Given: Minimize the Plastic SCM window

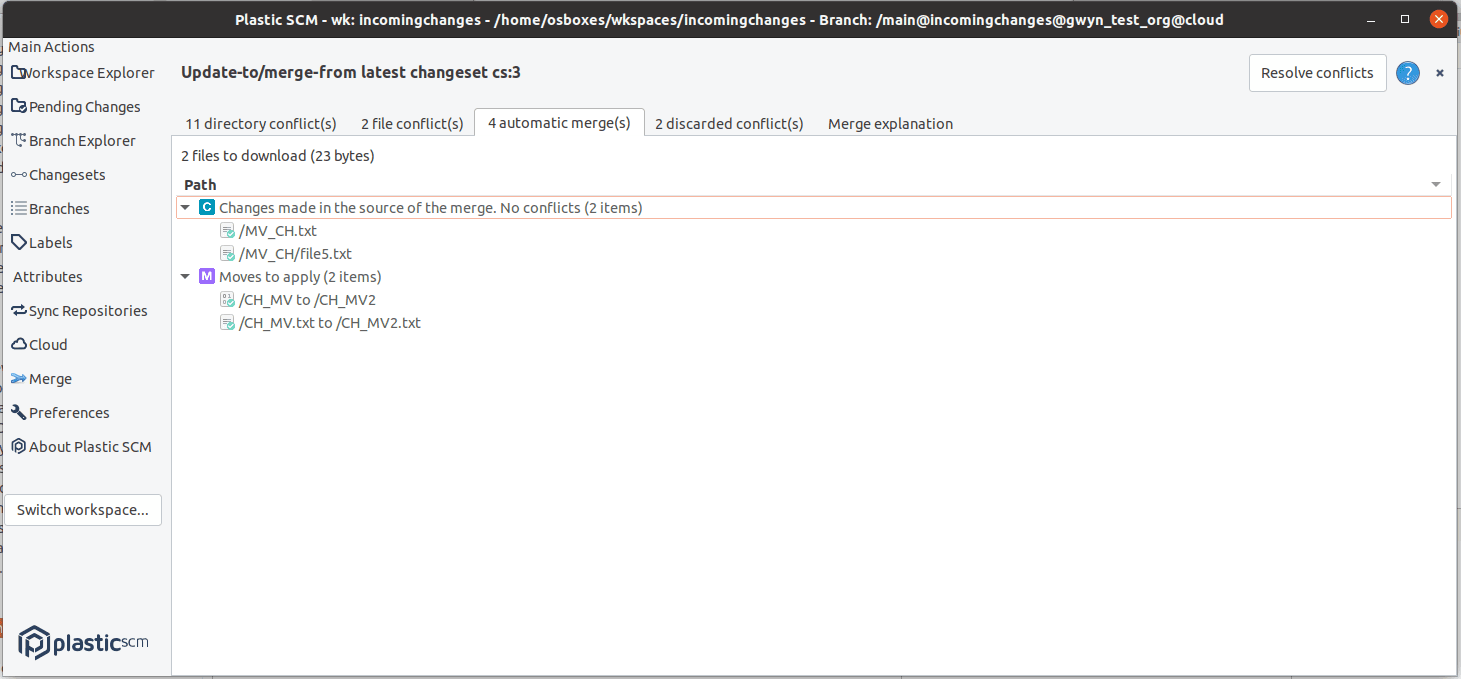Looking at the screenshot, I should coord(1372,19).
